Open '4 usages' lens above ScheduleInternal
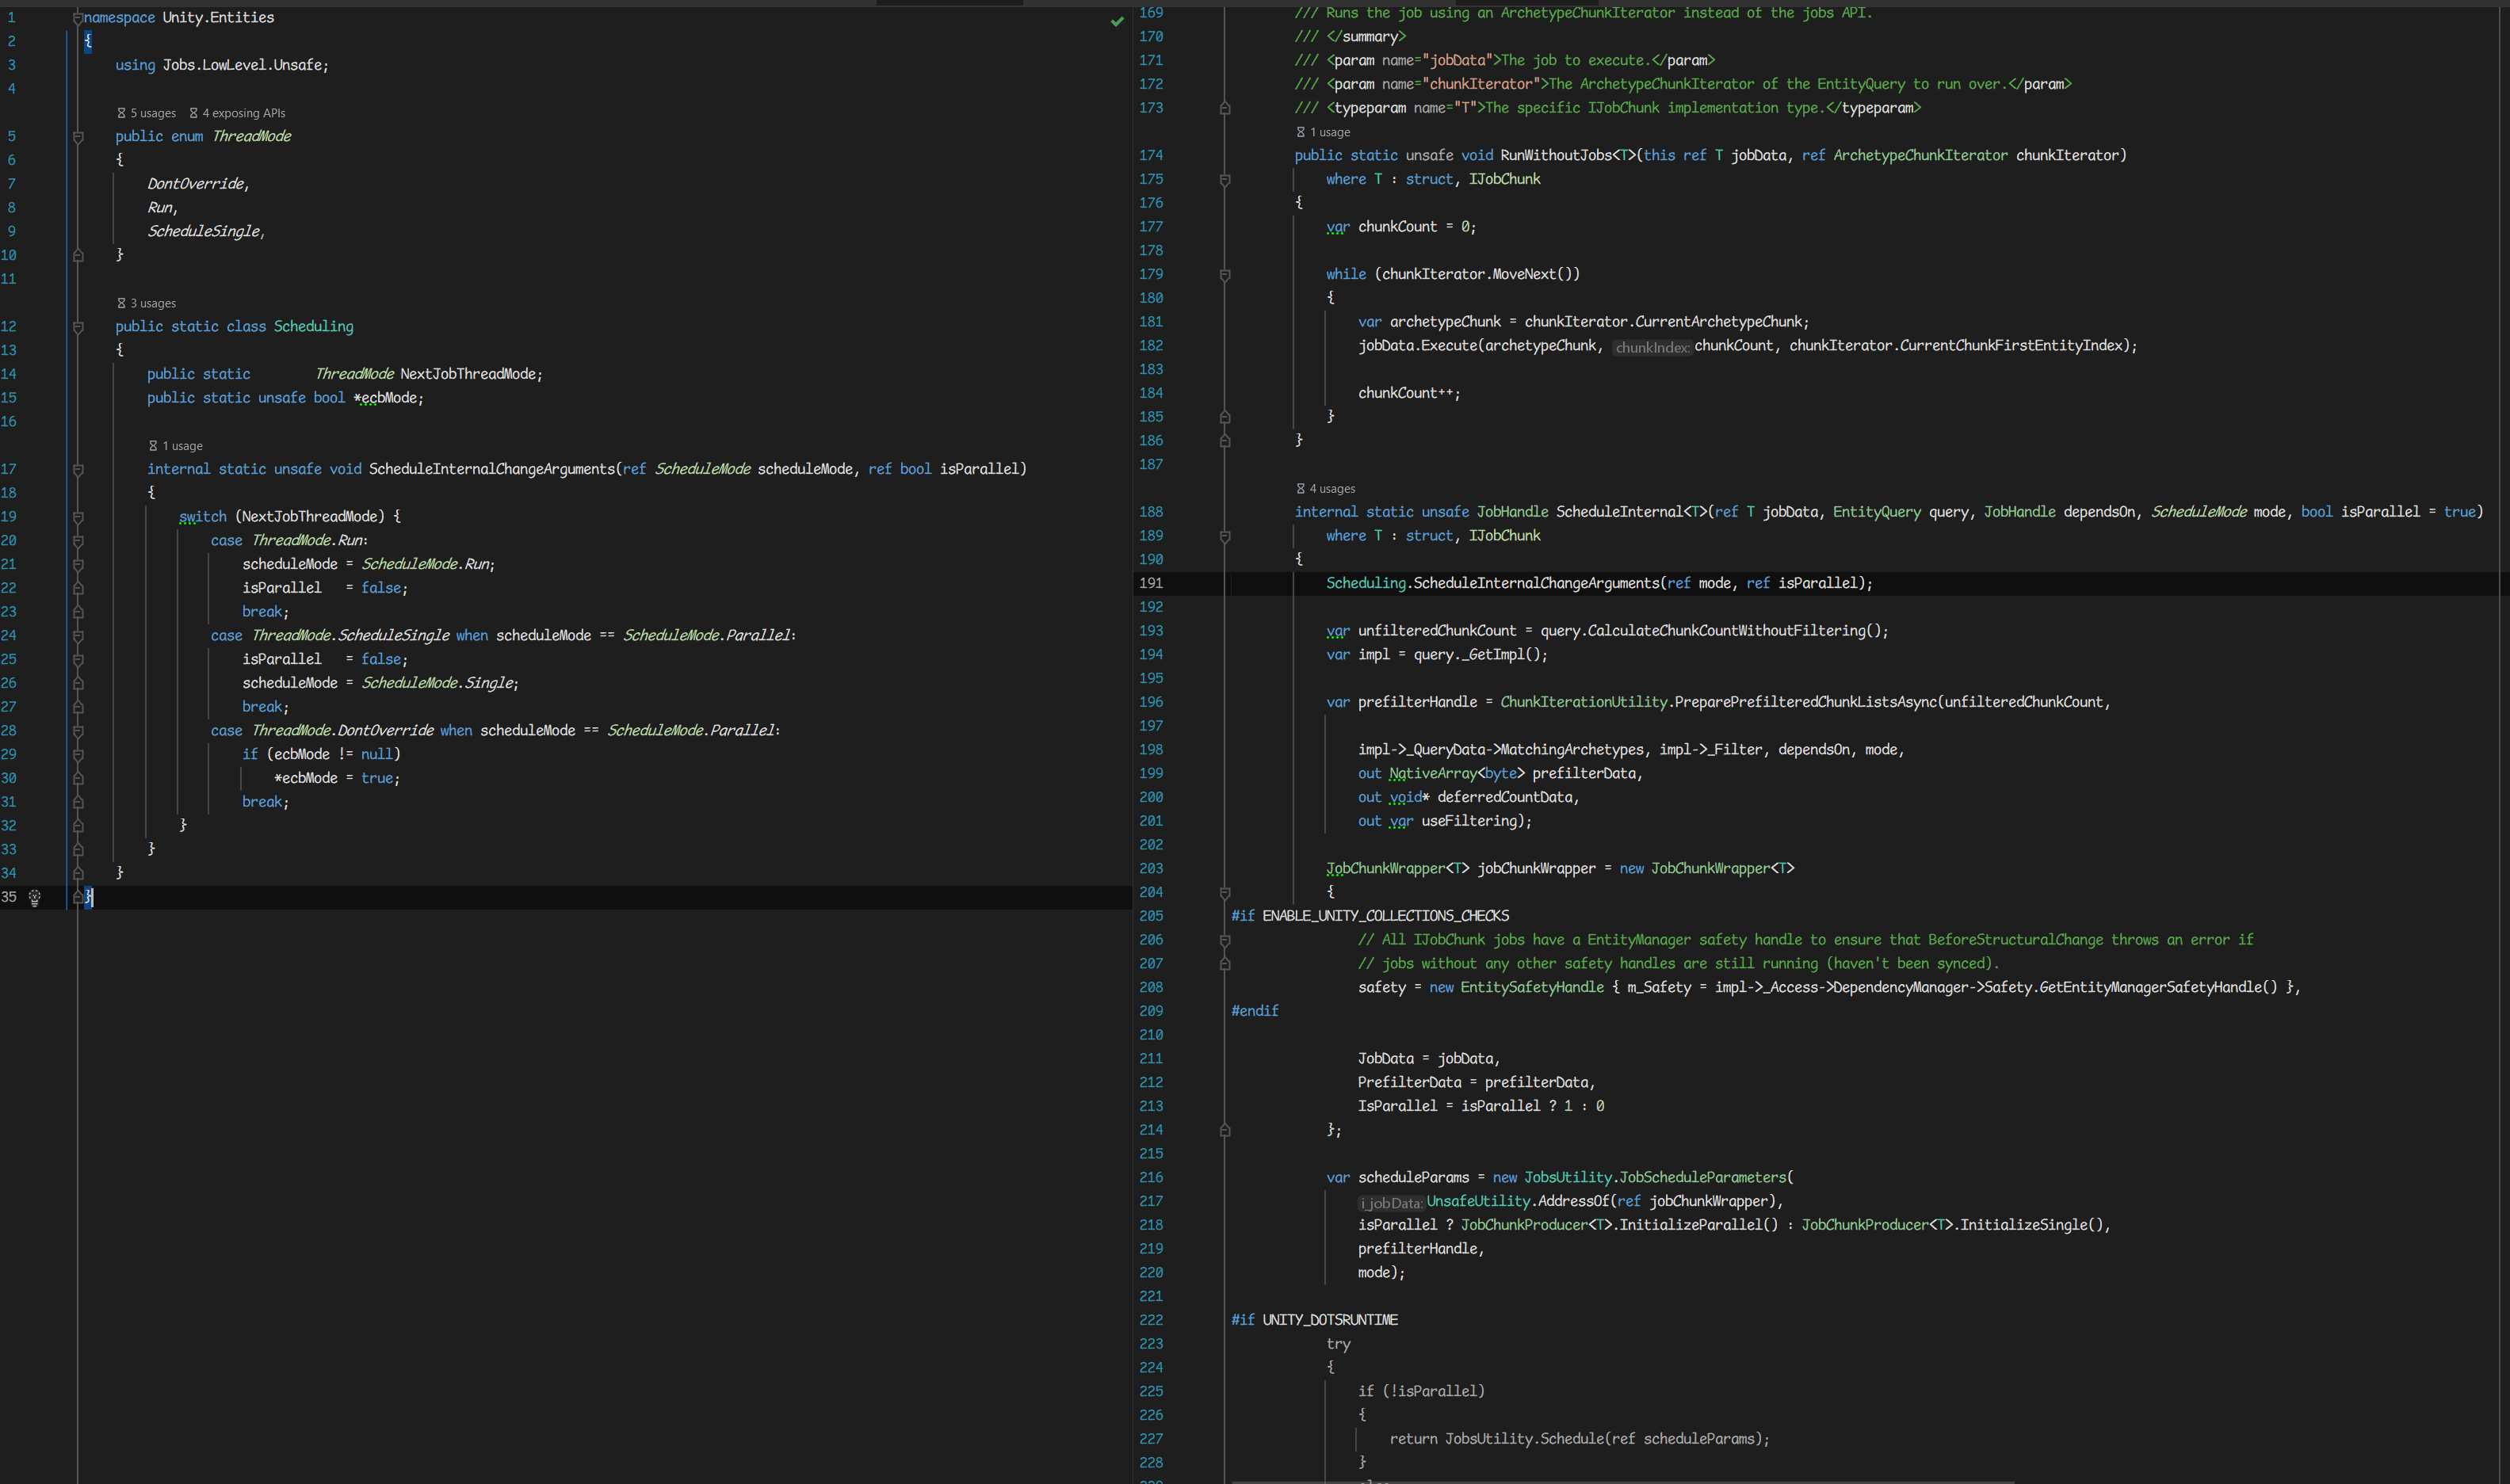This screenshot has width=2510, height=1484. click(1332, 489)
